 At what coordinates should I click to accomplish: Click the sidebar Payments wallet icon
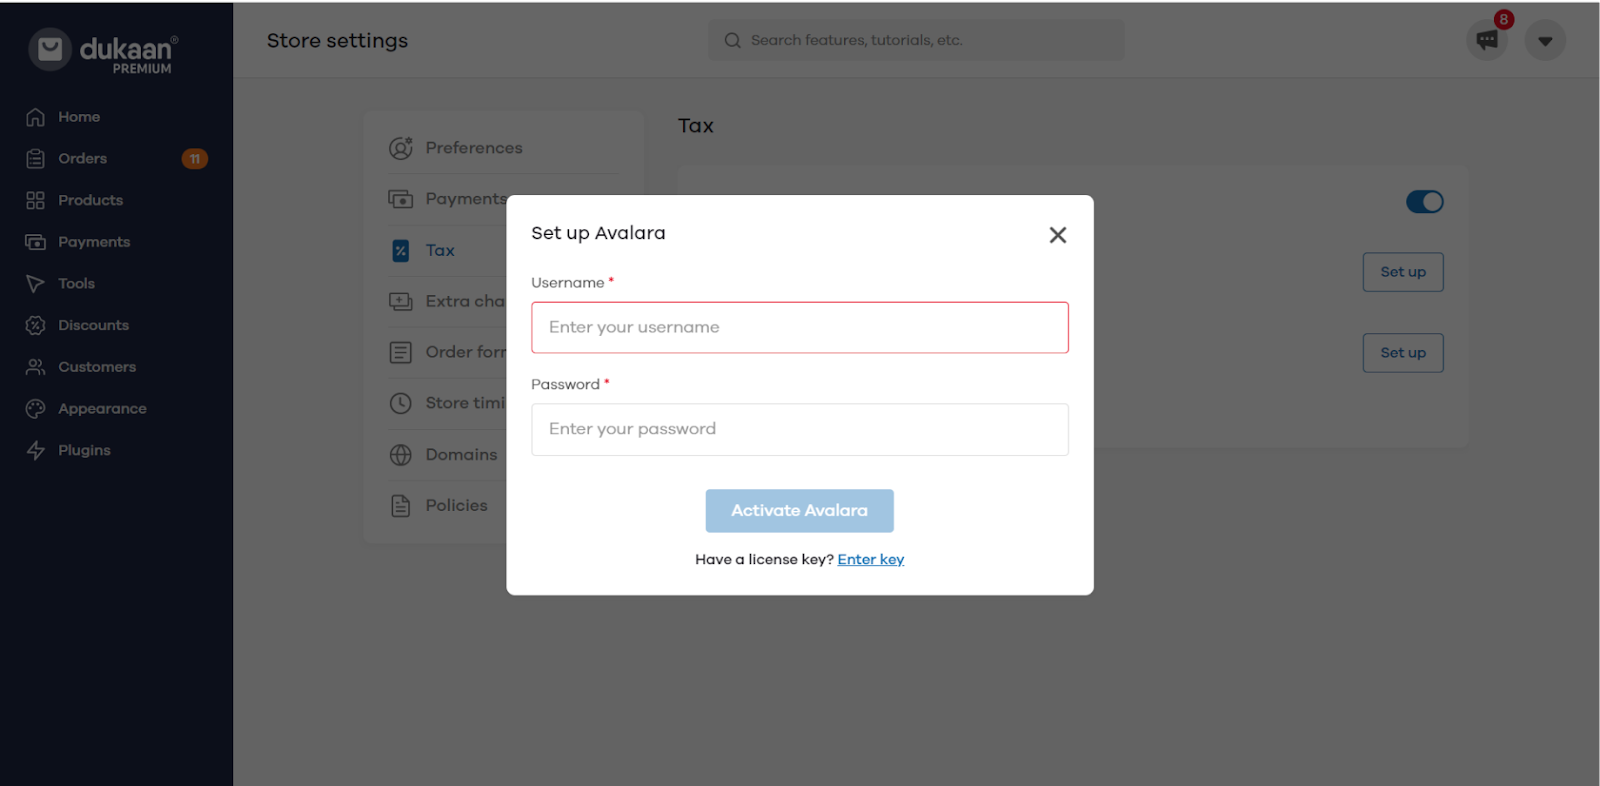pos(35,242)
